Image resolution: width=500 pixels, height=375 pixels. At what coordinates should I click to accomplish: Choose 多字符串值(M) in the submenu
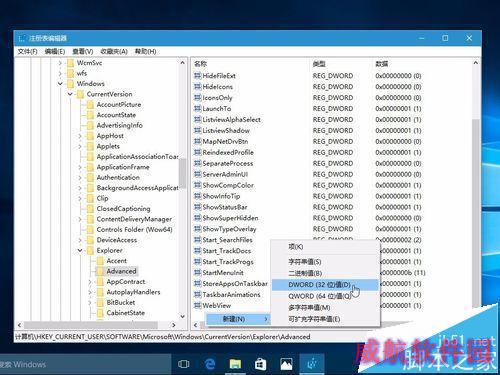coord(325,307)
